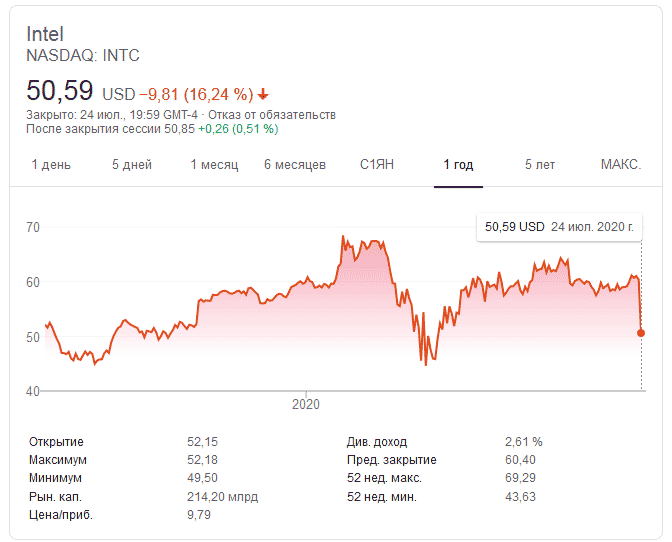Open the "1 месяц" chart range
The width and height of the screenshot is (672, 542).
214,165
